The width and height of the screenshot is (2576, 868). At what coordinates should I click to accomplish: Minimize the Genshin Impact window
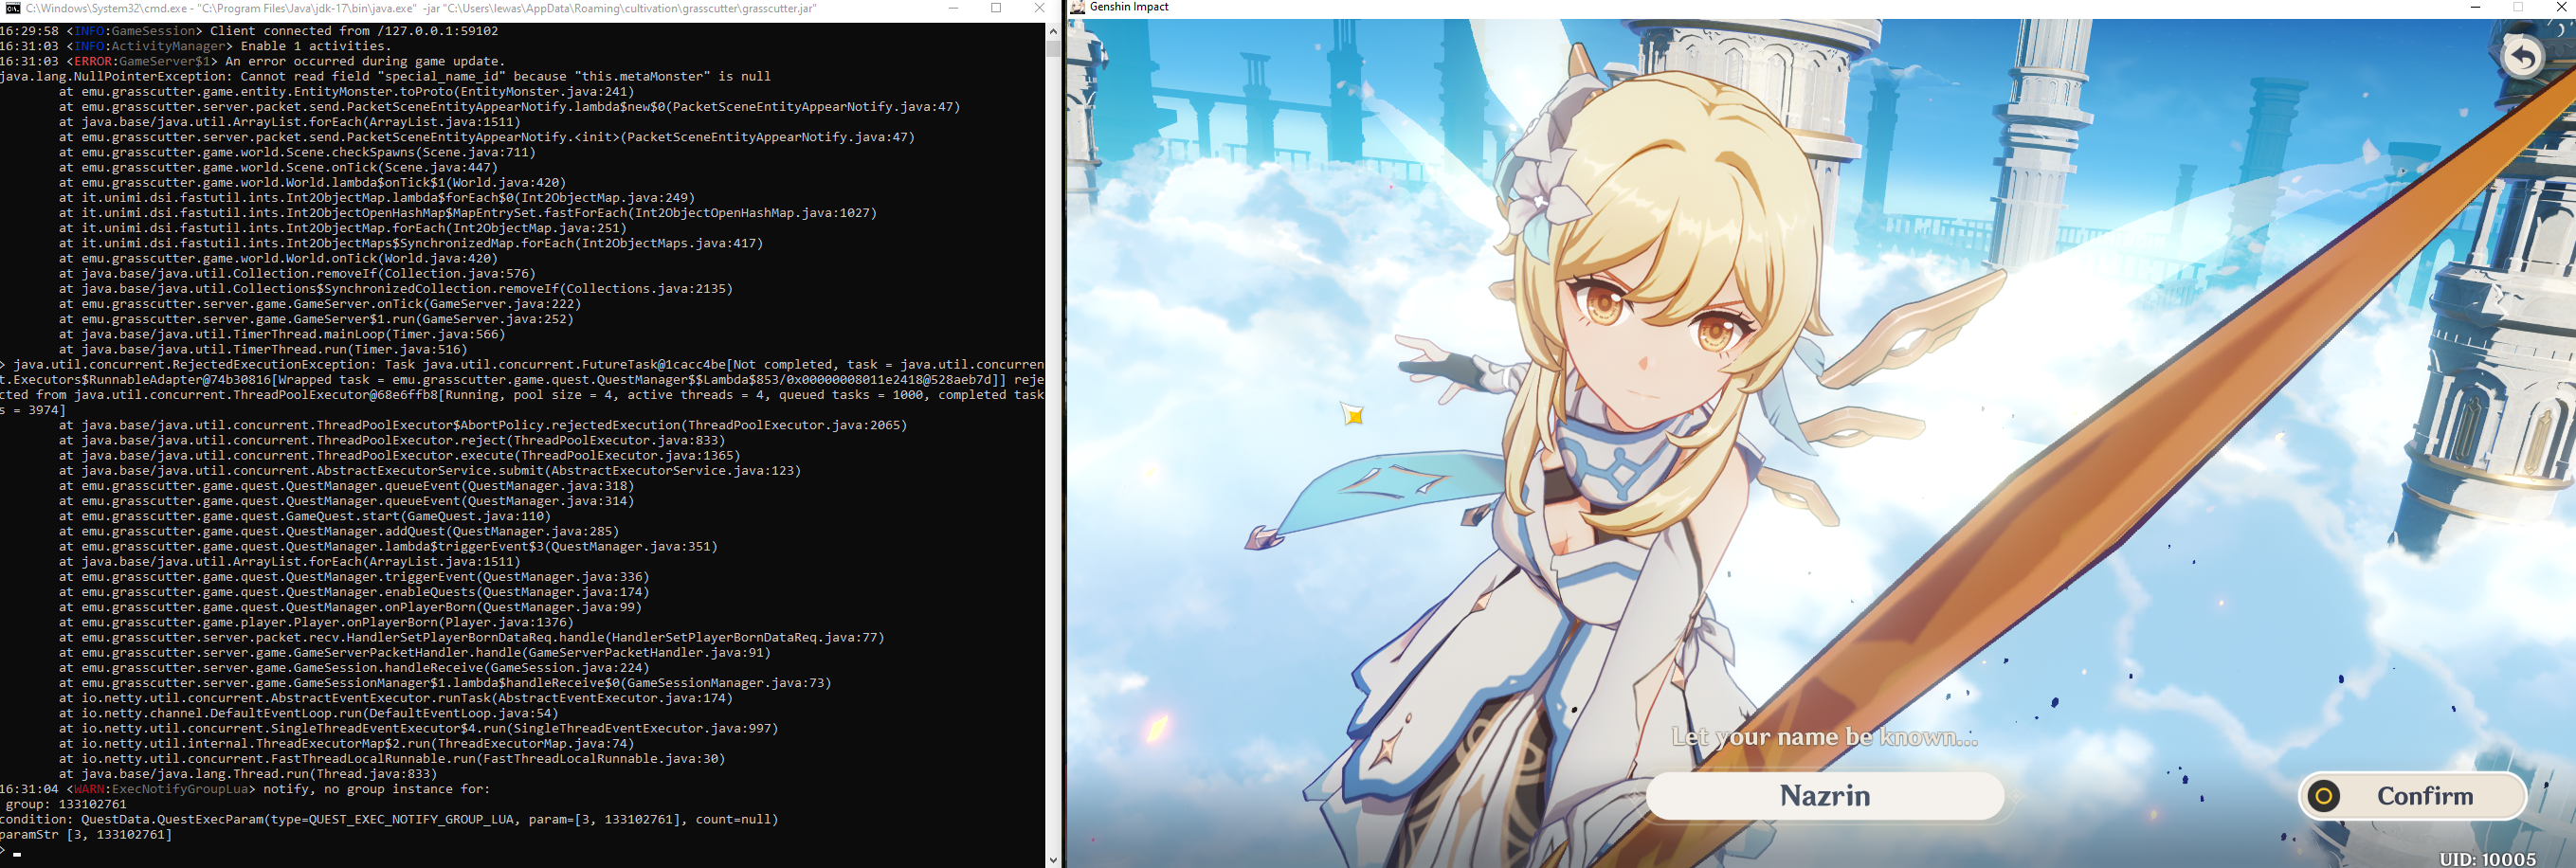(2475, 7)
